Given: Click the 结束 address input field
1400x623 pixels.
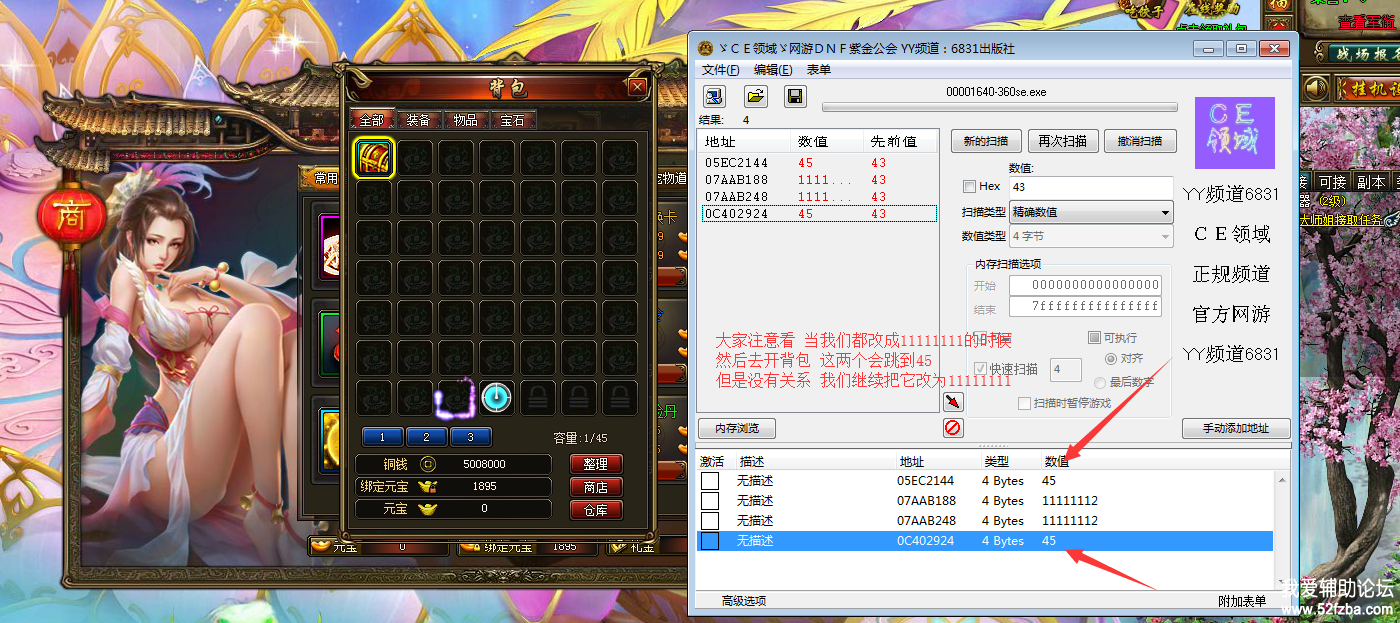Looking at the screenshot, I should (1085, 307).
